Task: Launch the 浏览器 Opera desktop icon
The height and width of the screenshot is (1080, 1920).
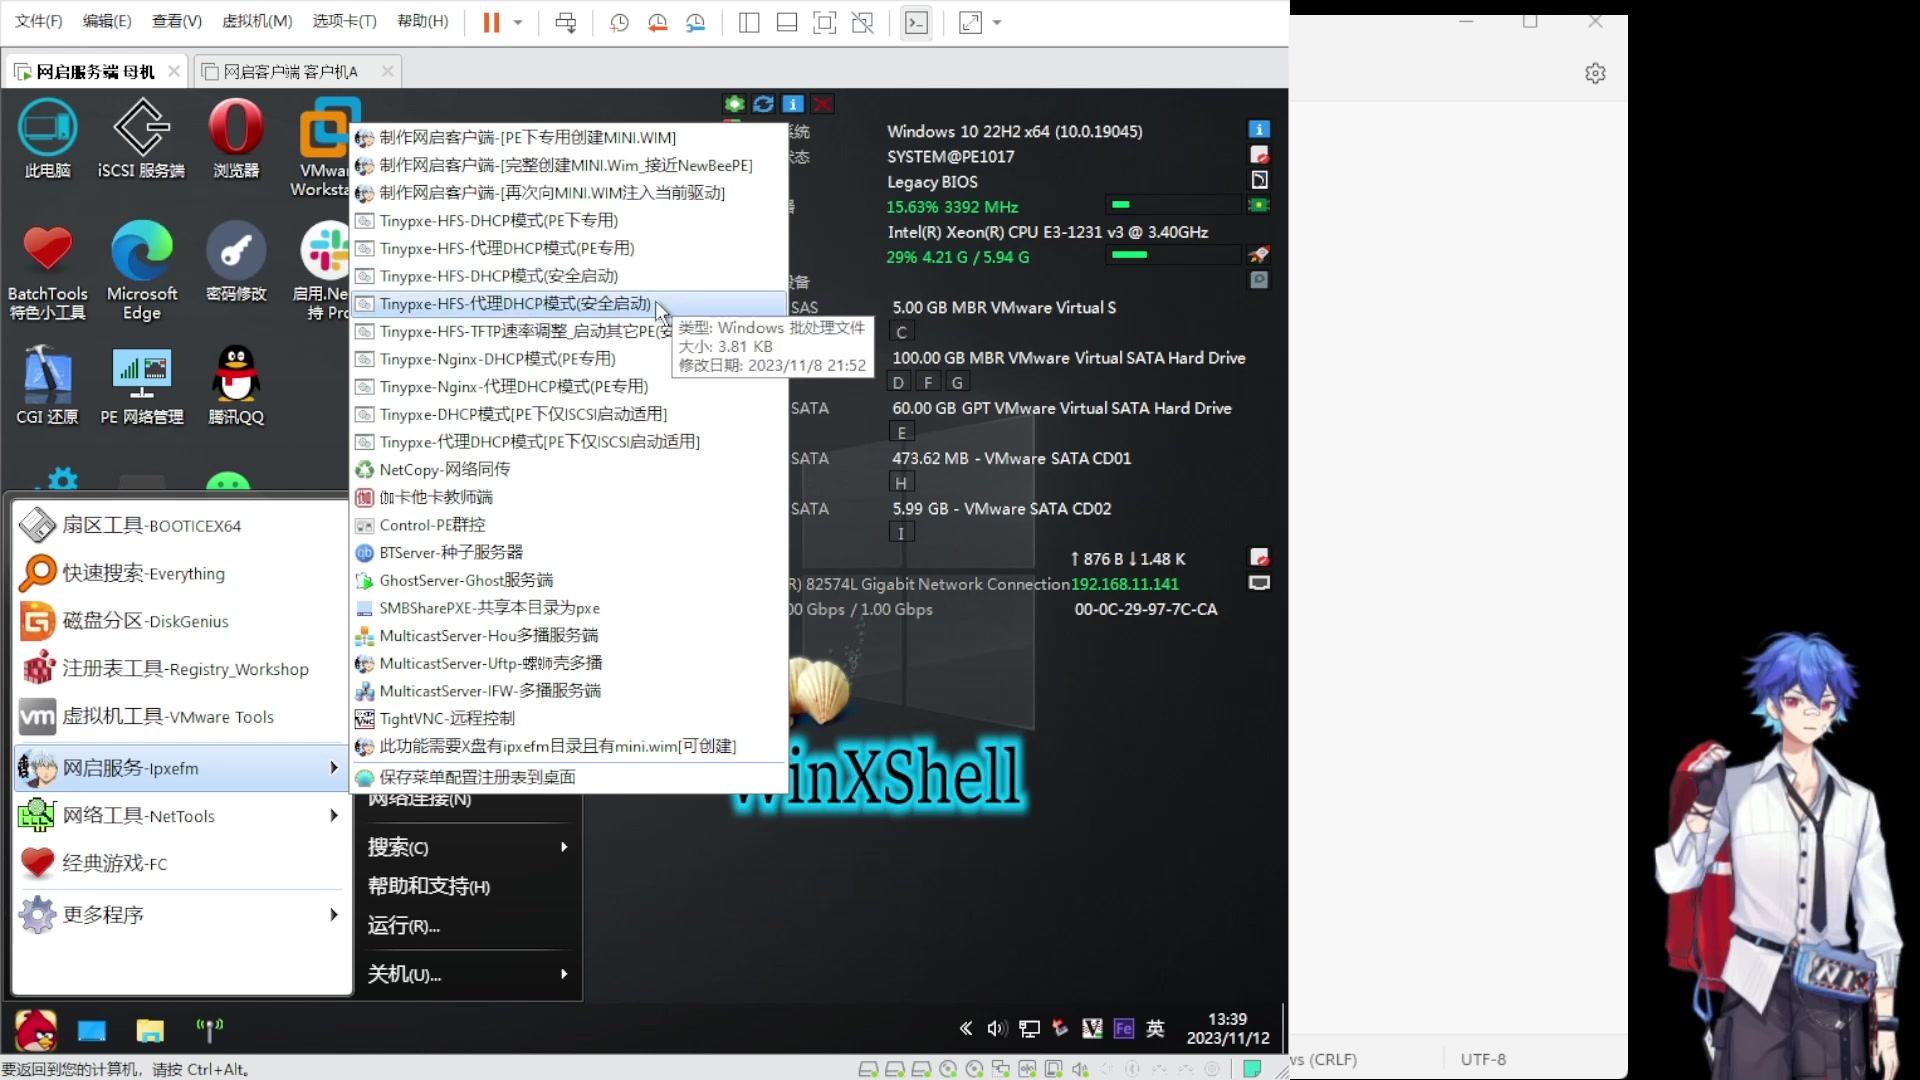Action: point(236,139)
